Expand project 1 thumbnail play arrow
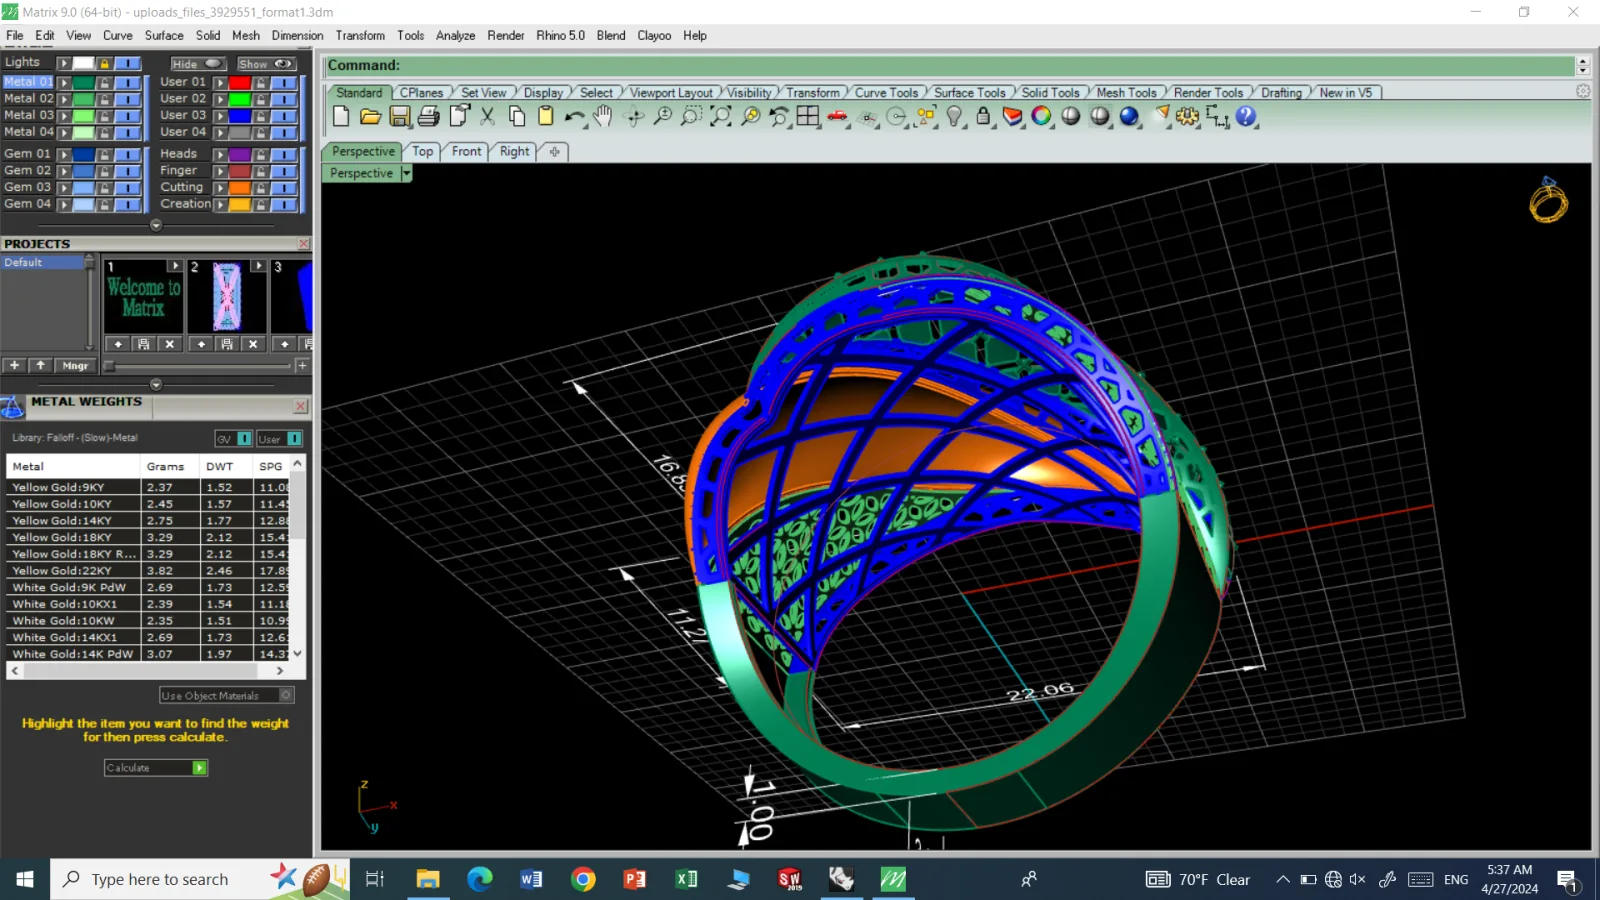This screenshot has width=1600, height=900. tap(175, 266)
